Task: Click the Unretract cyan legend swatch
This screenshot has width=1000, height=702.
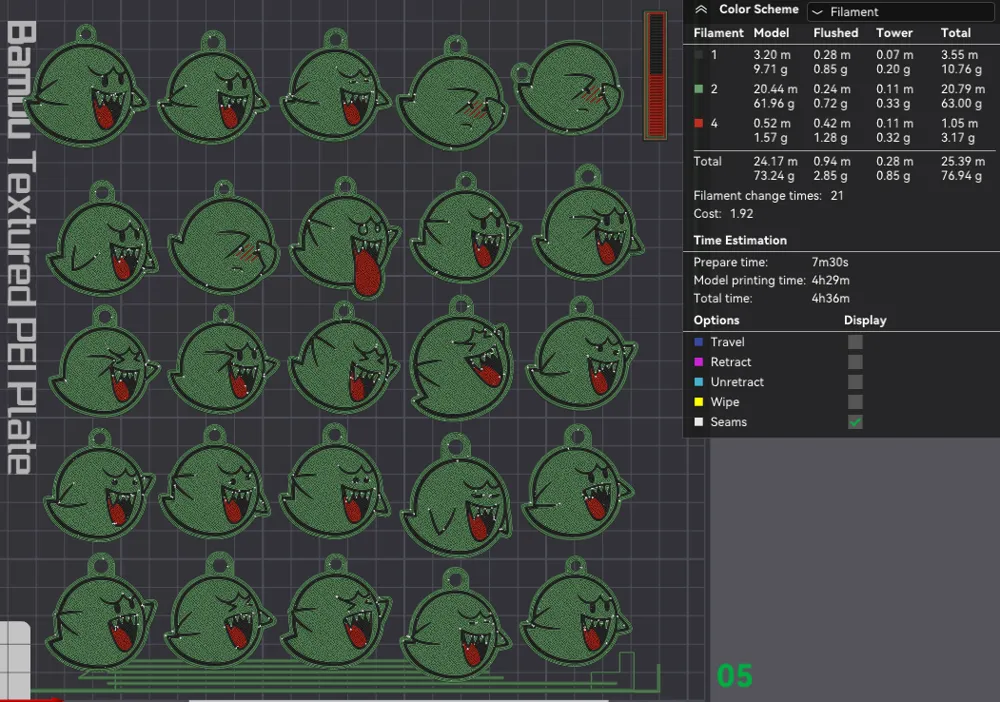Action: click(x=699, y=382)
